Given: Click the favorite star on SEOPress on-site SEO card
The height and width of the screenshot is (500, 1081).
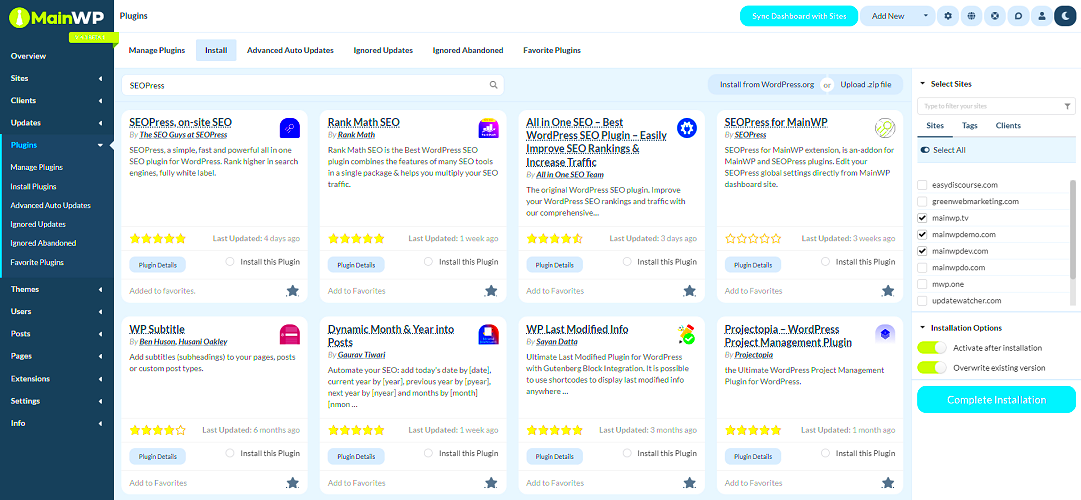Looking at the screenshot, I should 292,291.
